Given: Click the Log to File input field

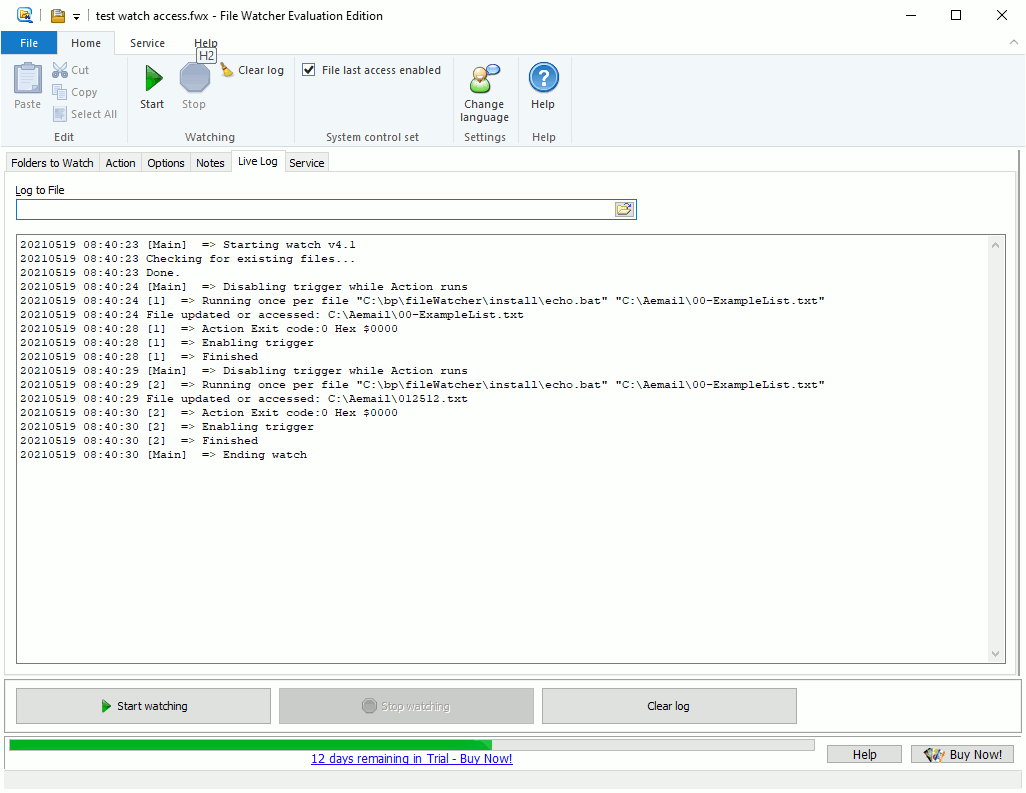Looking at the screenshot, I should pos(315,209).
